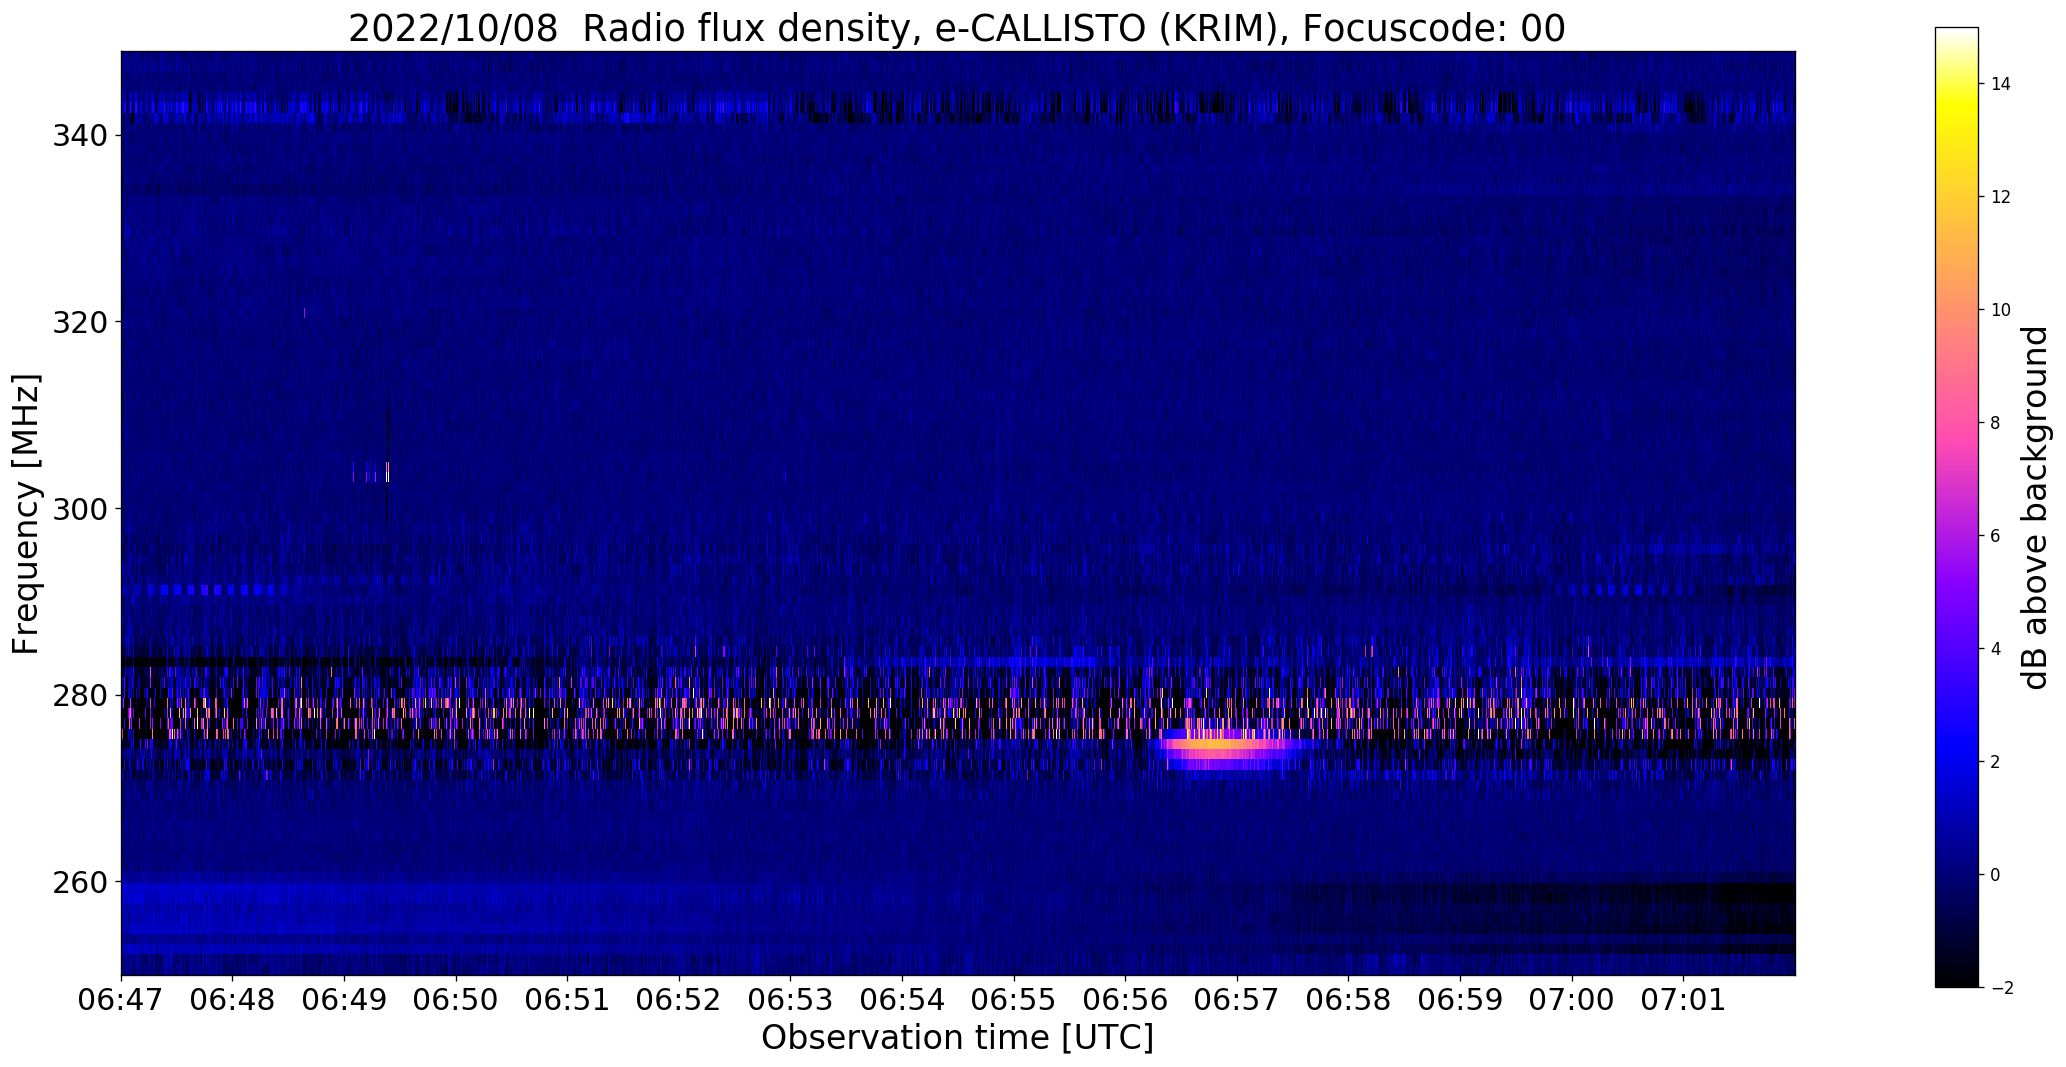This screenshot has height=1067, width=2066.
Task: Click the 06:50 time tick label
Action: [x=456, y=1001]
